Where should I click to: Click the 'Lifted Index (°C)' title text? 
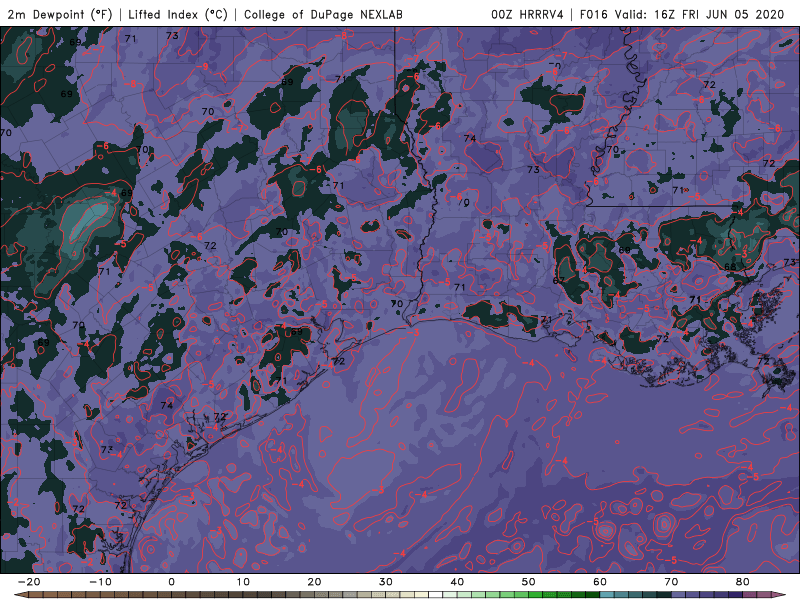pyautogui.click(x=178, y=15)
